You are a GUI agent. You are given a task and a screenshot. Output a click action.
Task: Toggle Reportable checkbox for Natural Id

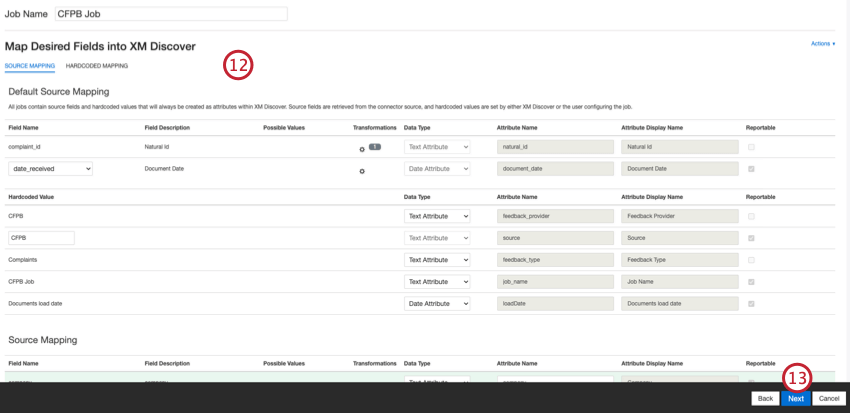click(x=751, y=147)
